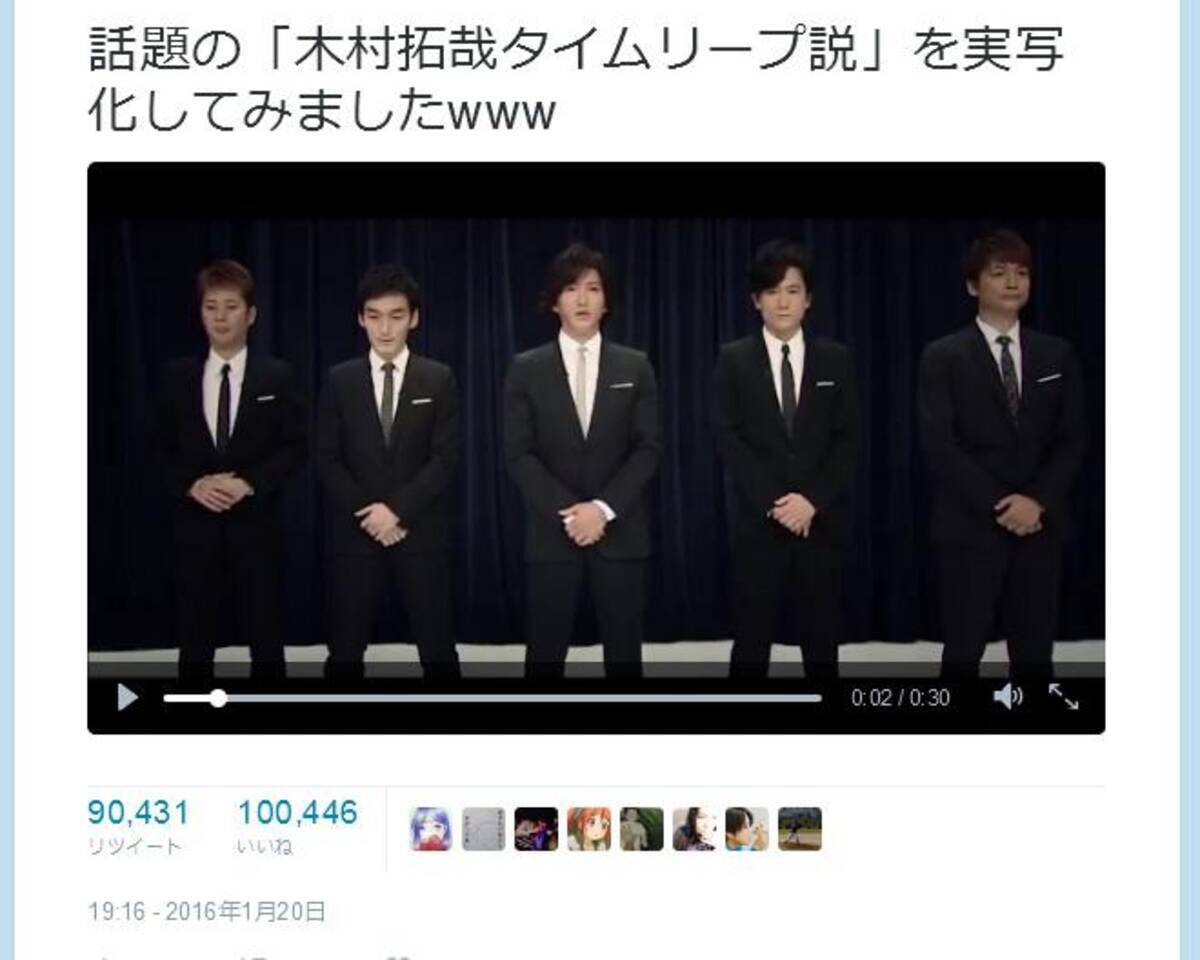Open the fourth orange-haired liker avatar

point(589,829)
